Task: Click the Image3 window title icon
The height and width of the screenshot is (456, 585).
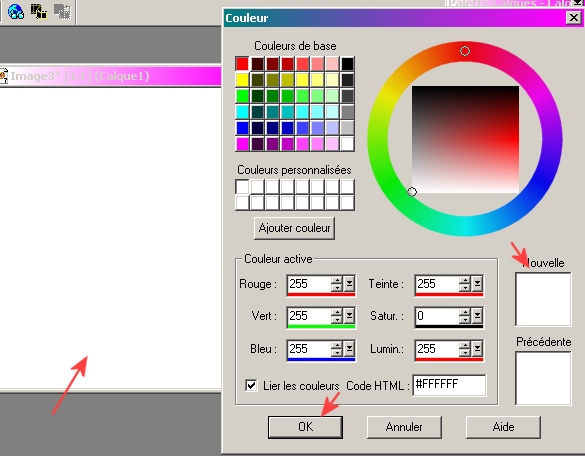Action: tap(3, 76)
